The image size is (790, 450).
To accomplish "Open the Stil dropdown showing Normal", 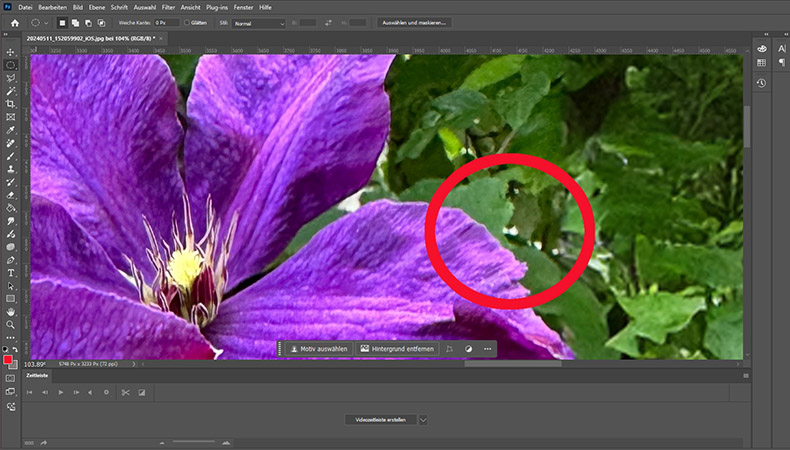I will pos(258,22).
